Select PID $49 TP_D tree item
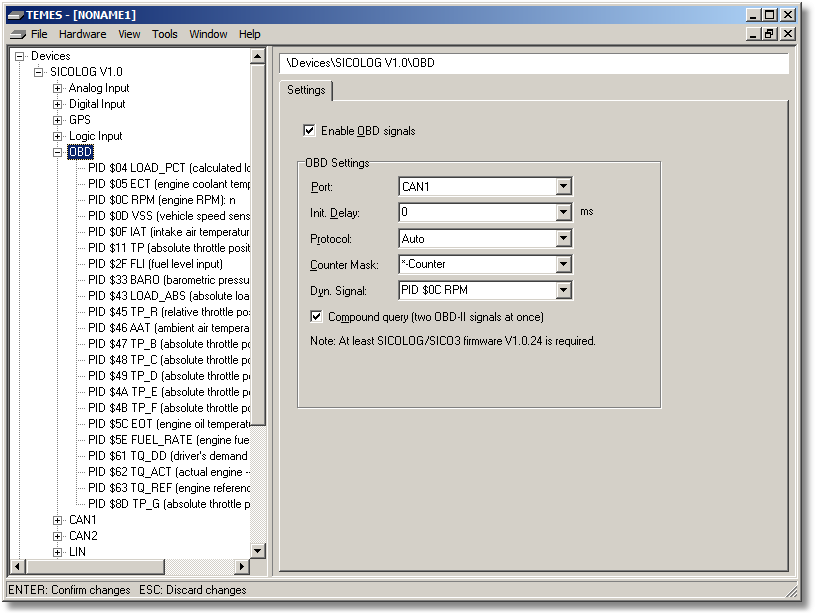This screenshot has width=816, height=616. 169,376
